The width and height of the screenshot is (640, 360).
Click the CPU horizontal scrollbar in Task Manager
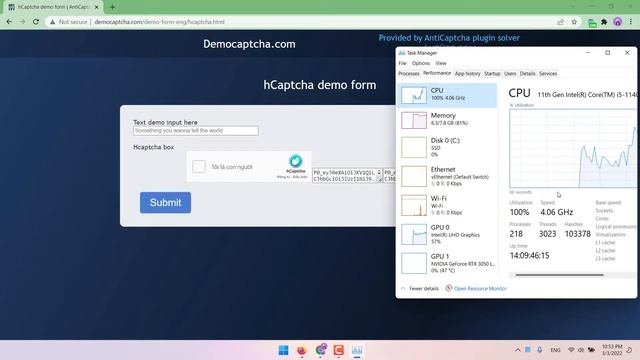coord(559,275)
